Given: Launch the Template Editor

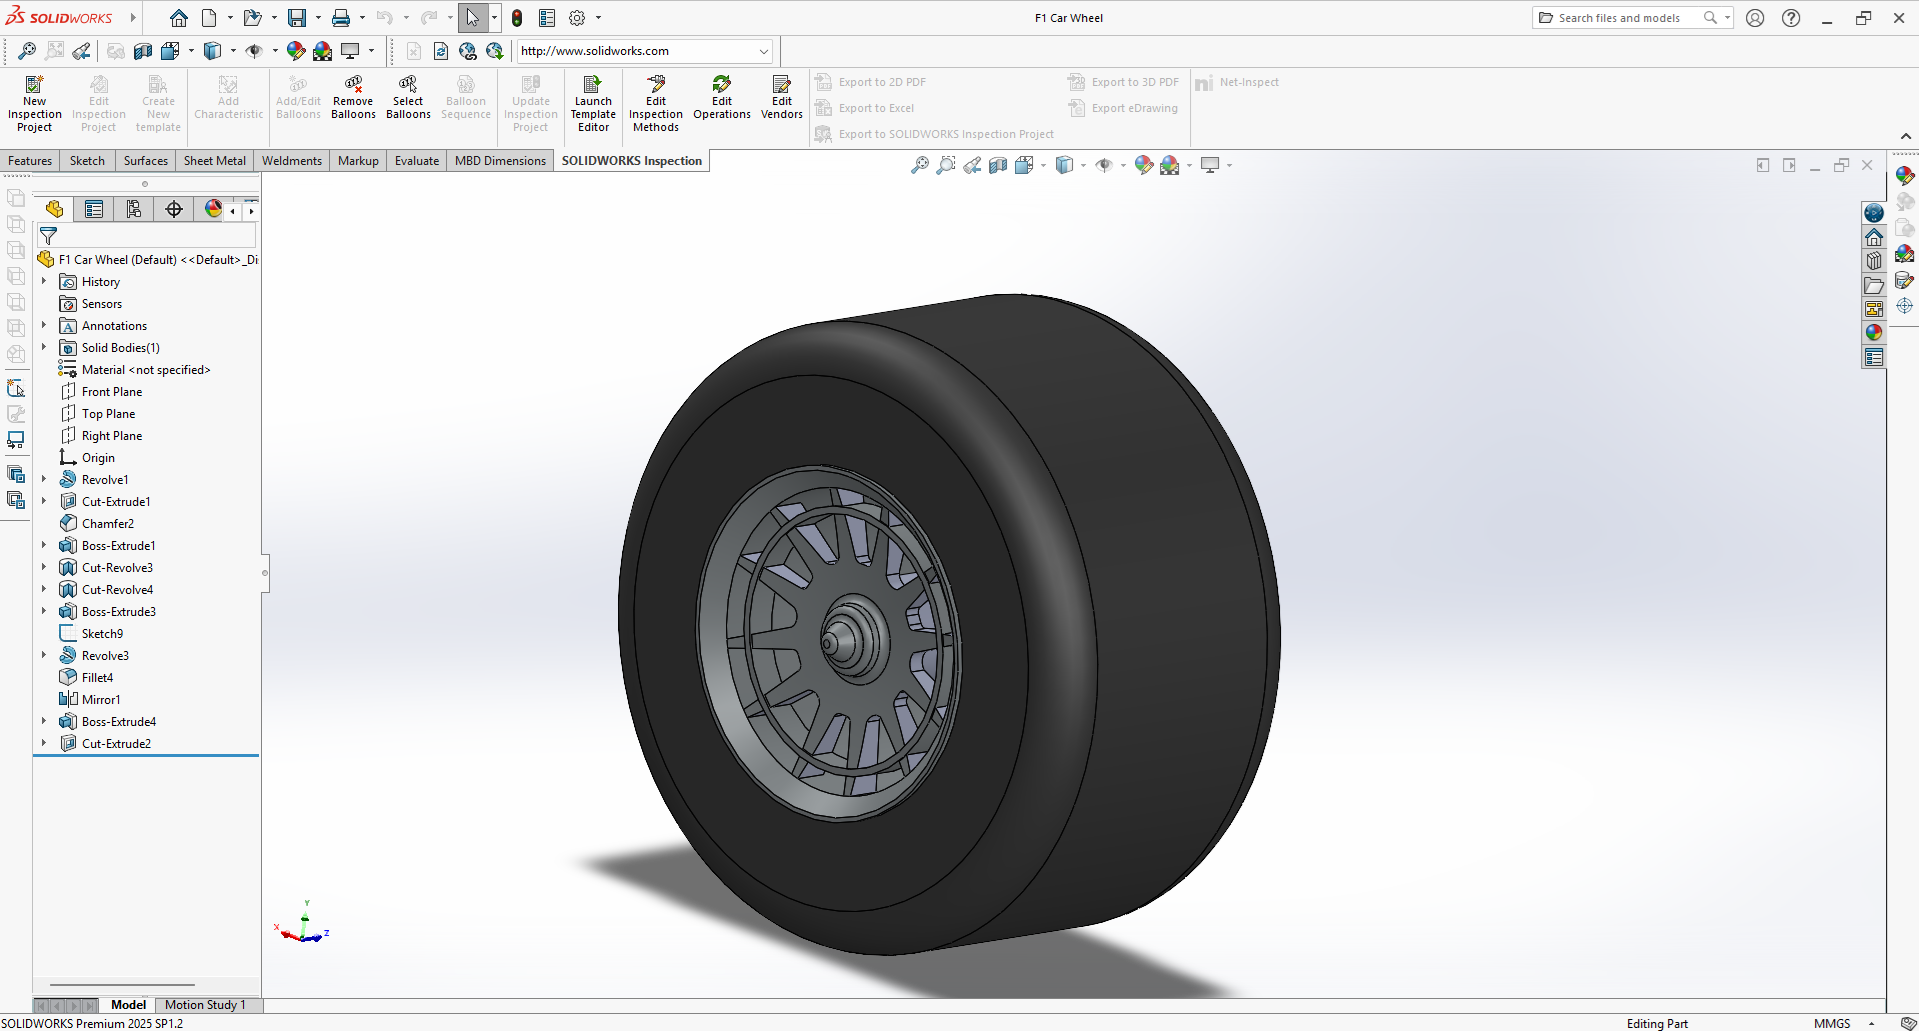Looking at the screenshot, I should click(593, 102).
